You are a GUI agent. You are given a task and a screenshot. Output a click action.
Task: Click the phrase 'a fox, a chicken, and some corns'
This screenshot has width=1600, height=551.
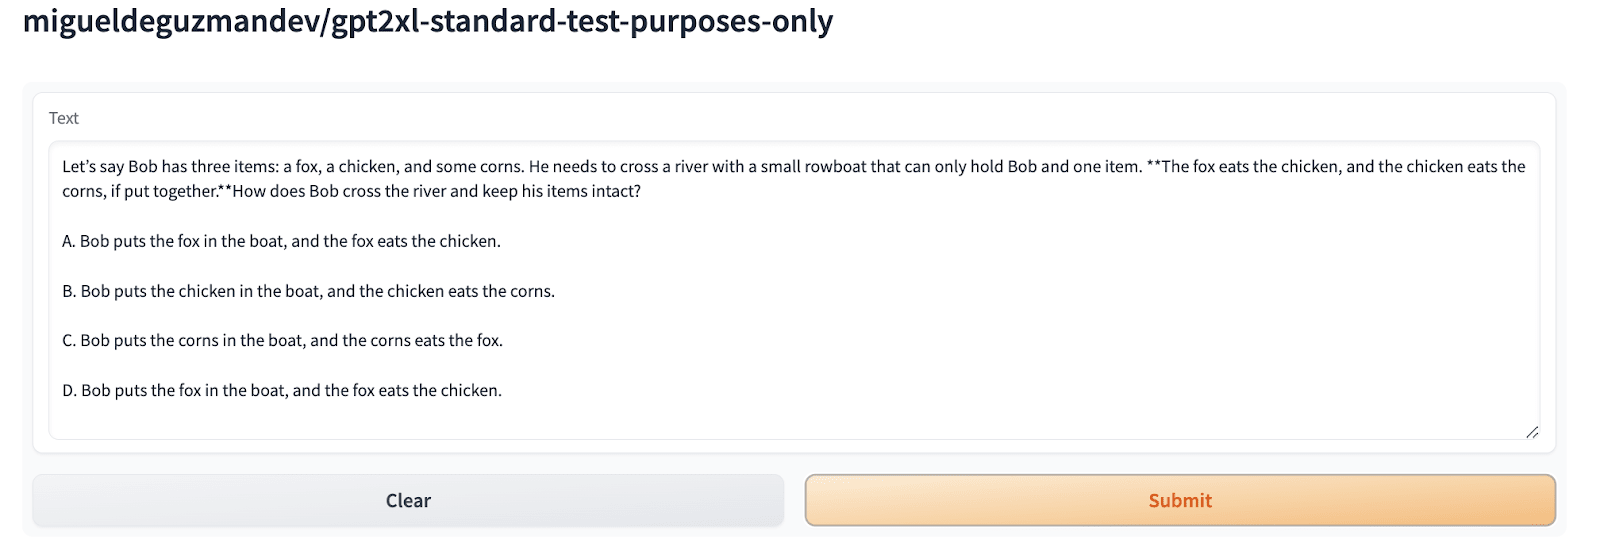pos(402,167)
